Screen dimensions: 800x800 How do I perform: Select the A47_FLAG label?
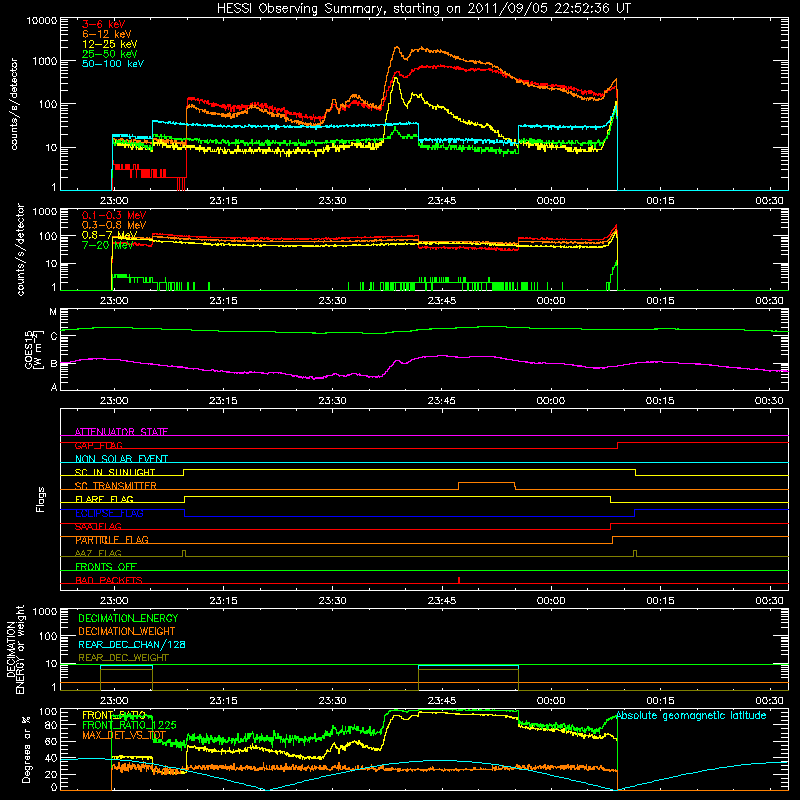coord(98,553)
